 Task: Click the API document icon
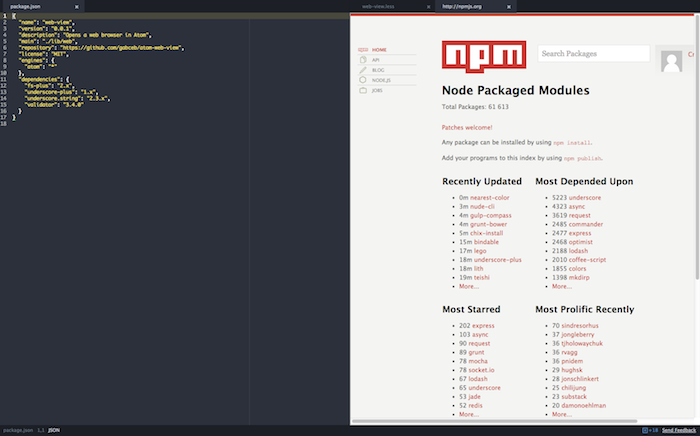click(363, 60)
